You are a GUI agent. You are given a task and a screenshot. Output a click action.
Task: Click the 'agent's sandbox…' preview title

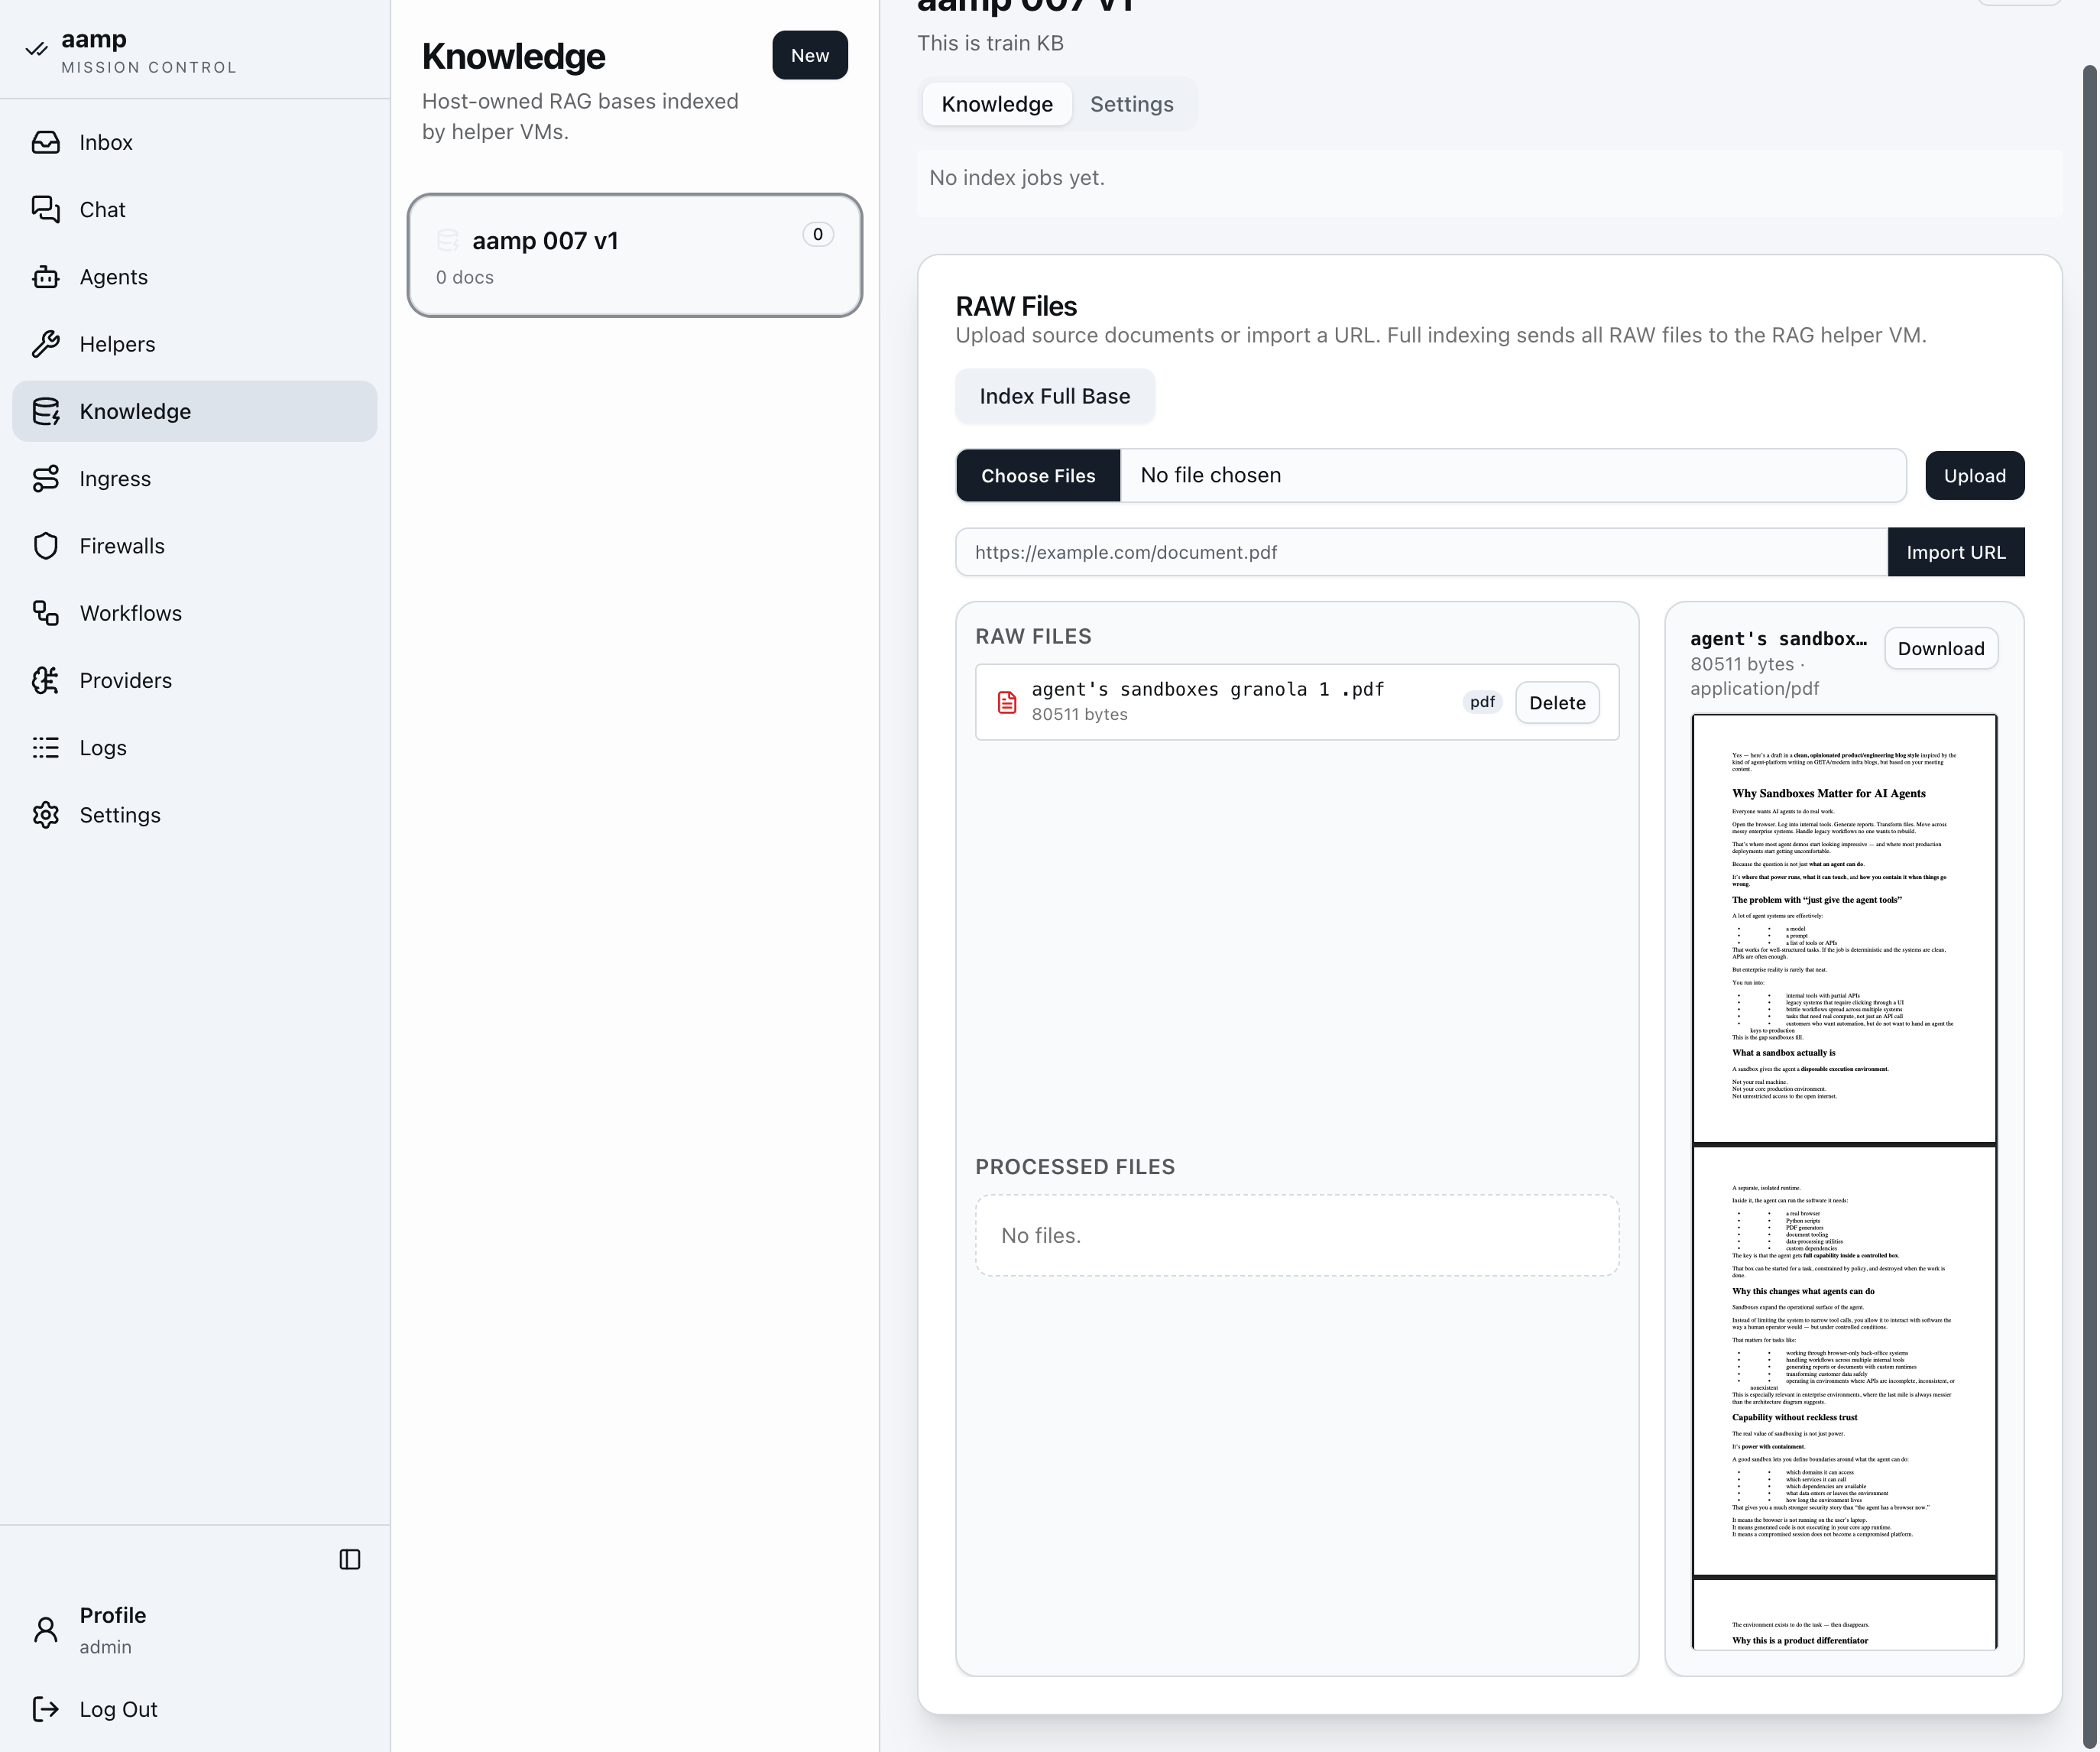[1778, 639]
